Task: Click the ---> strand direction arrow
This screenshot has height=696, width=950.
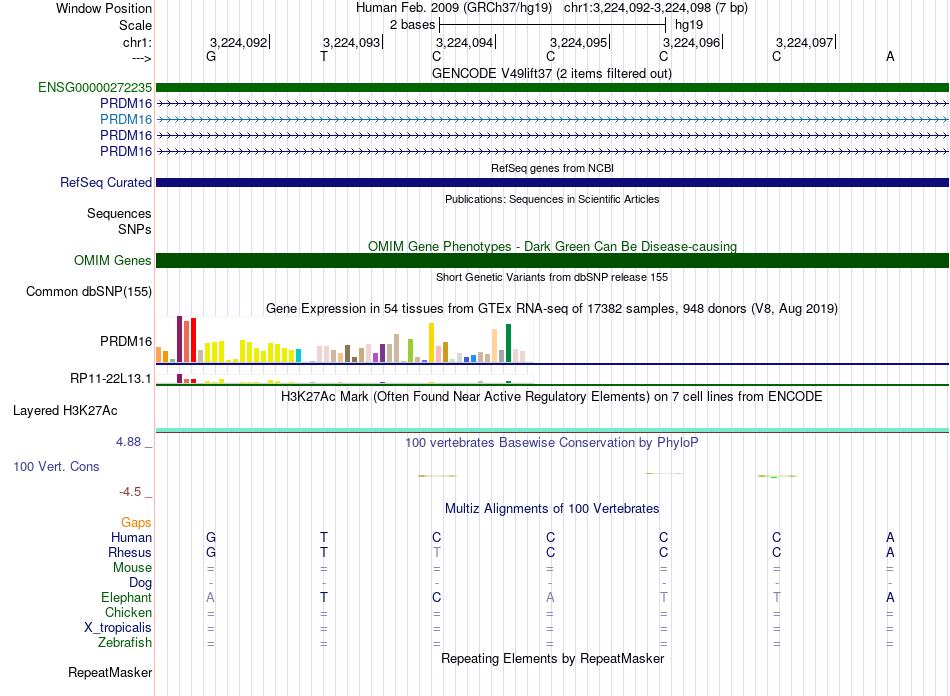Action: [142, 58]
